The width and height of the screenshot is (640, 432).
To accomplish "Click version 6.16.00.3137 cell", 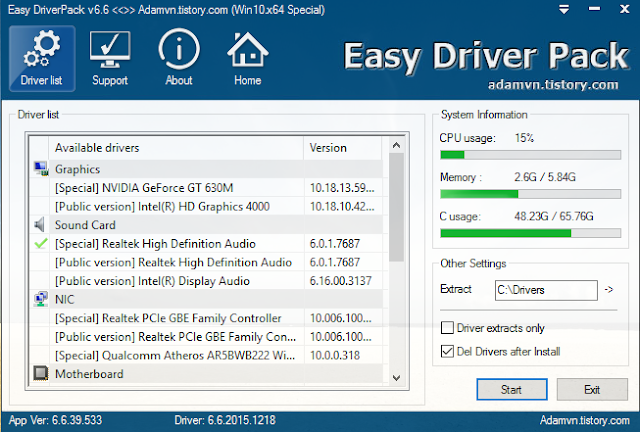I will [341, 281].
